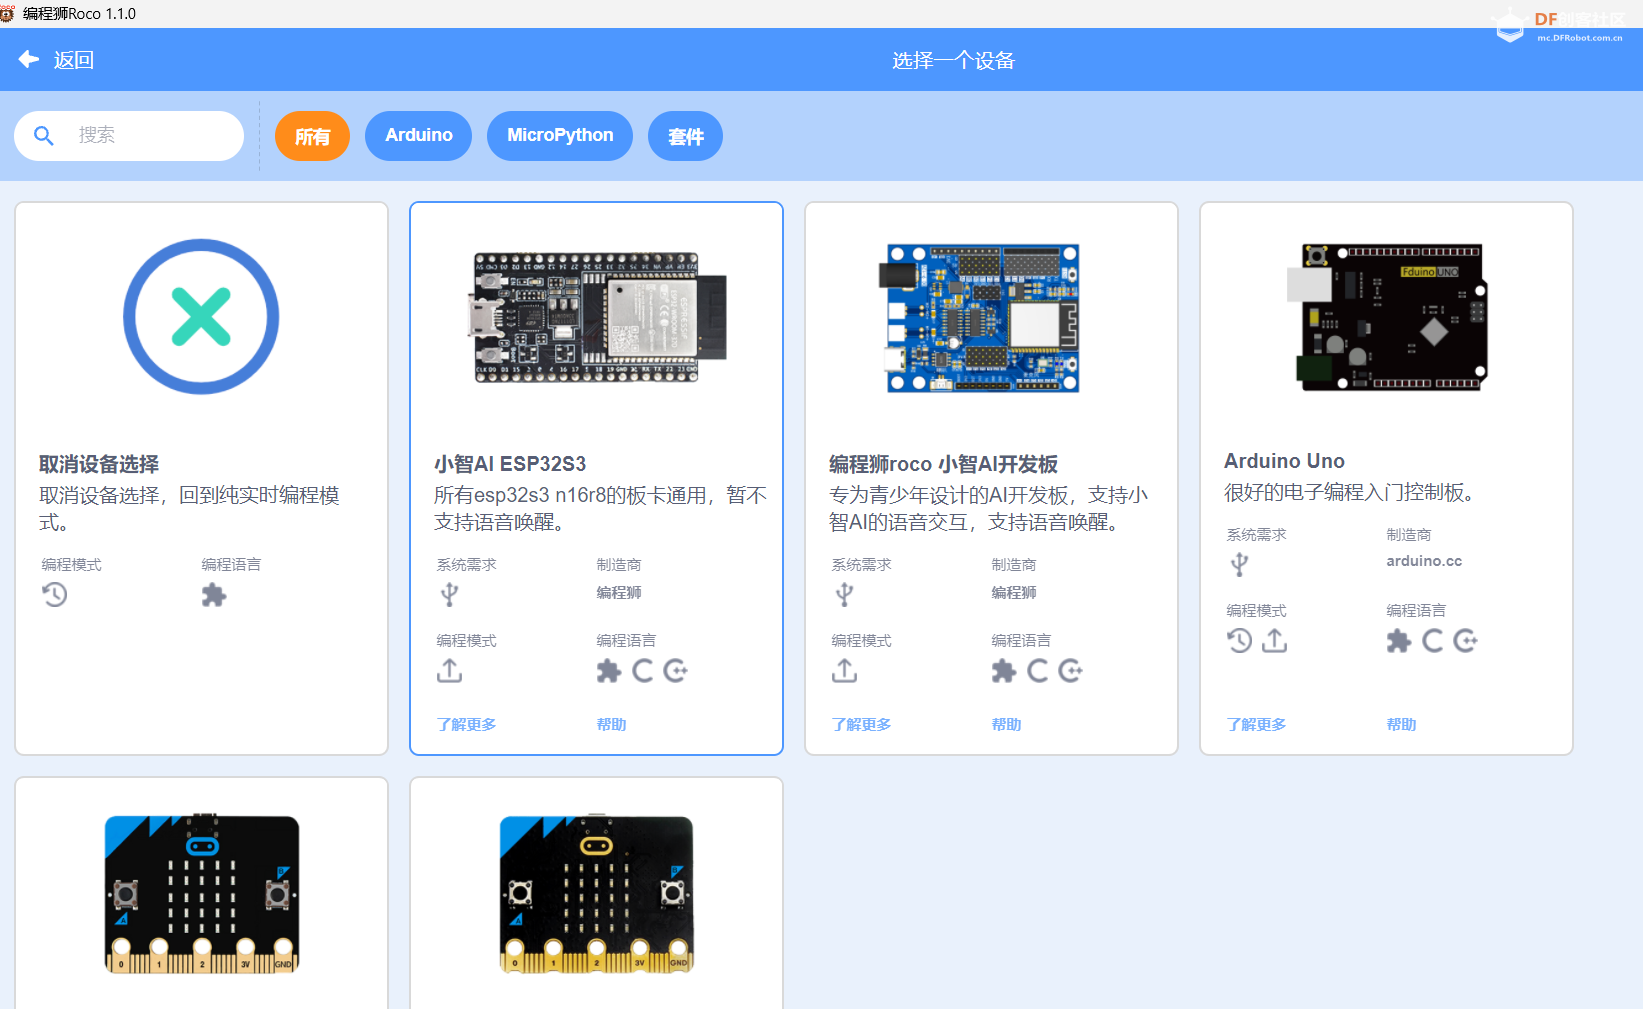Click USB icon in 小智AI开发板 card

tap(845, 595)
